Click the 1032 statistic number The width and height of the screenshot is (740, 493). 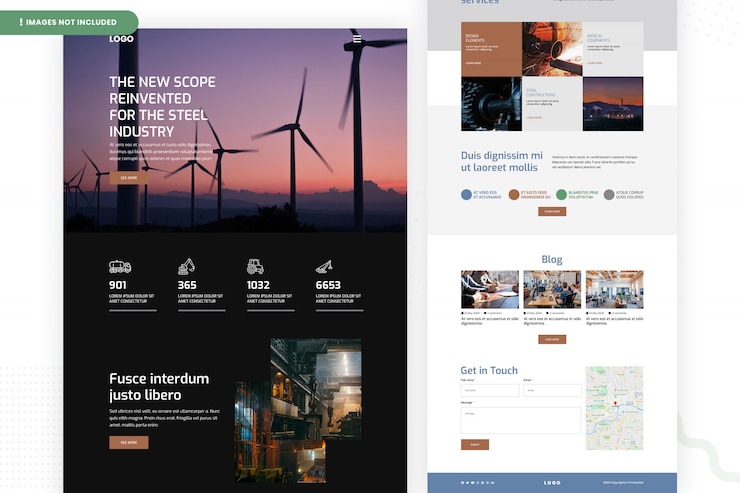(x=258, y=285)
